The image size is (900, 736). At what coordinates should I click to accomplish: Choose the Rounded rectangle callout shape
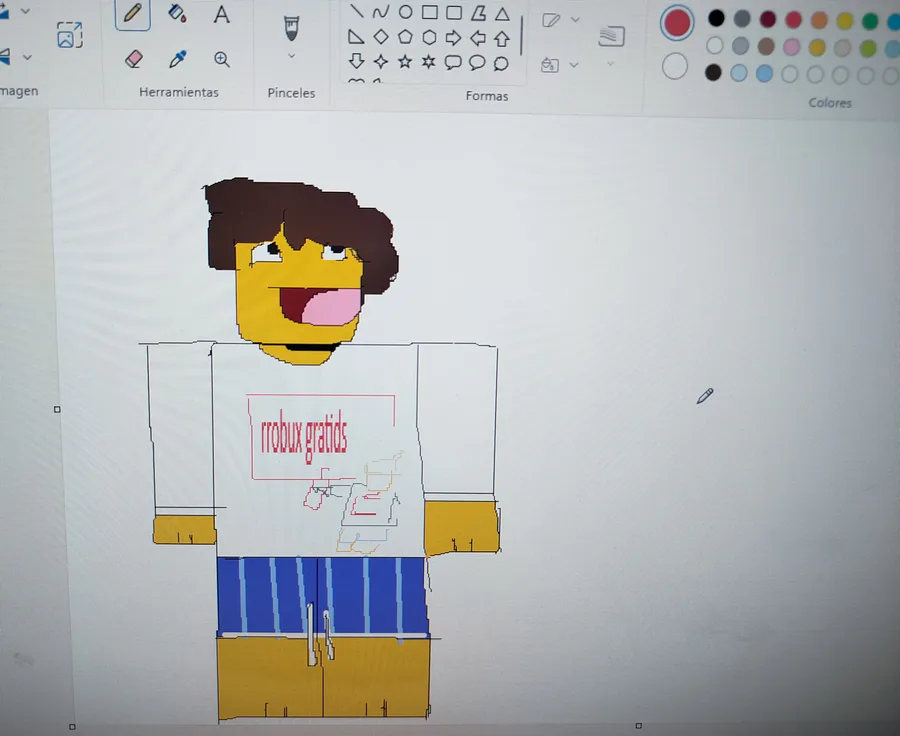[x=453, y=62]
